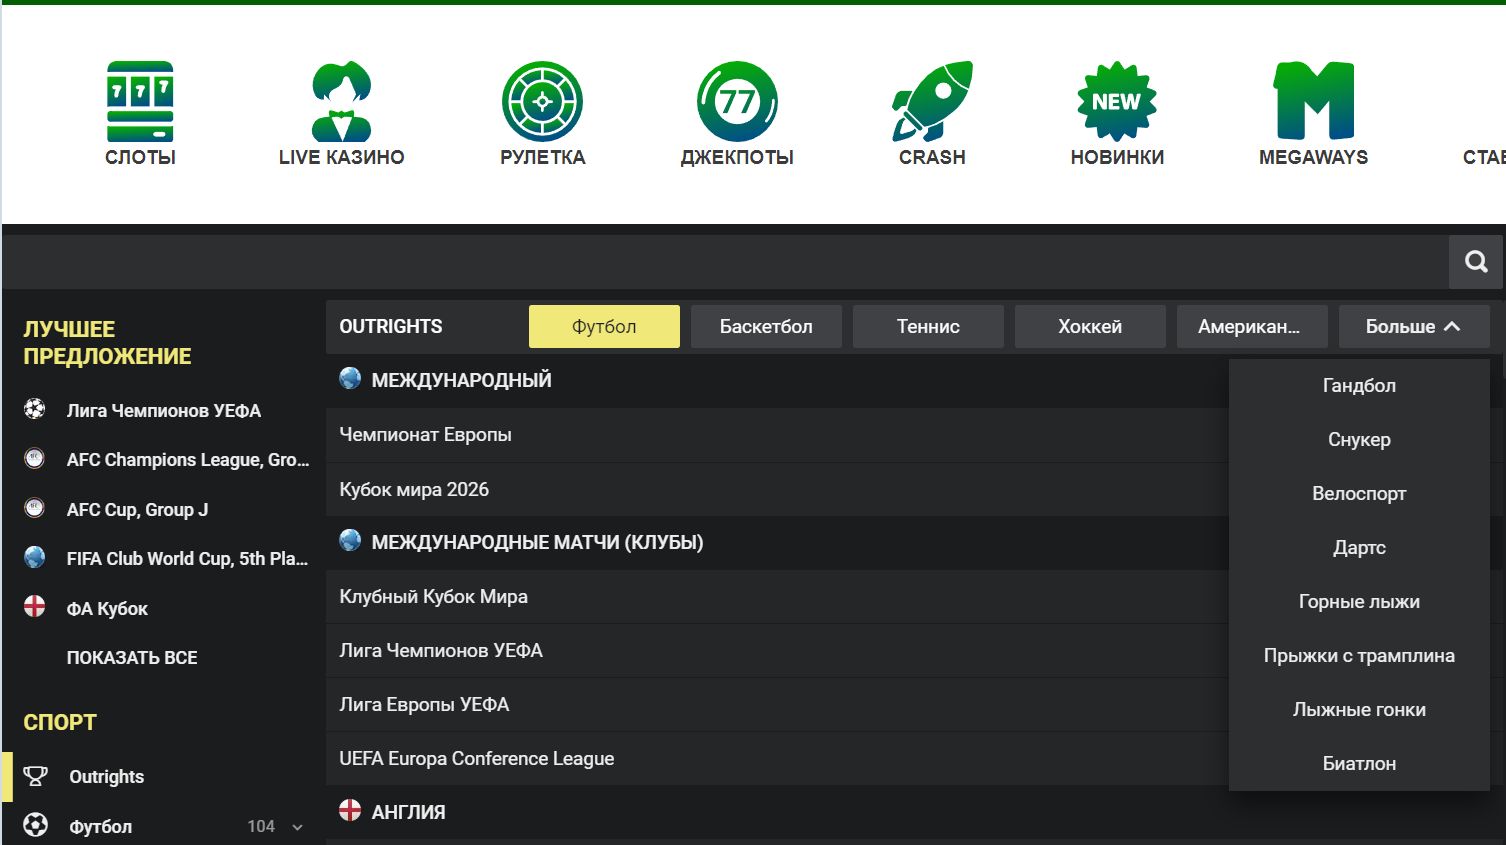This screenshot has height=845, width=1506.
Task: Click the Слоты category label
Action: (140, 157)
